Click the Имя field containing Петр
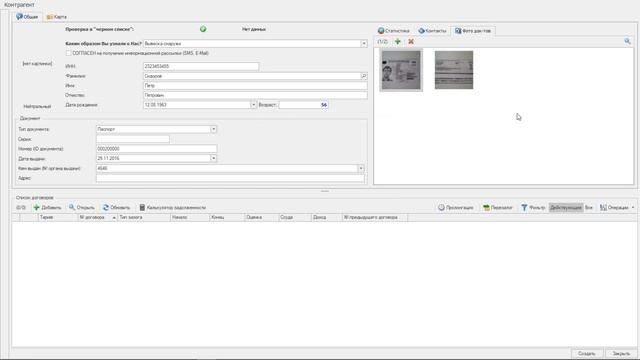 255,86
